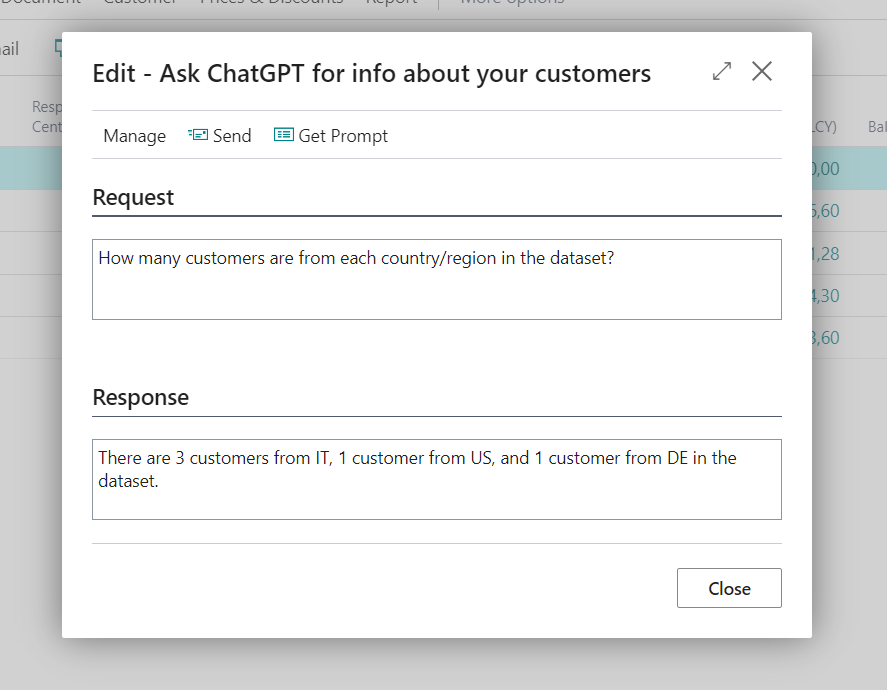887x690 pixels.
Task: Click the Request section heading
Action: point(133,197)
